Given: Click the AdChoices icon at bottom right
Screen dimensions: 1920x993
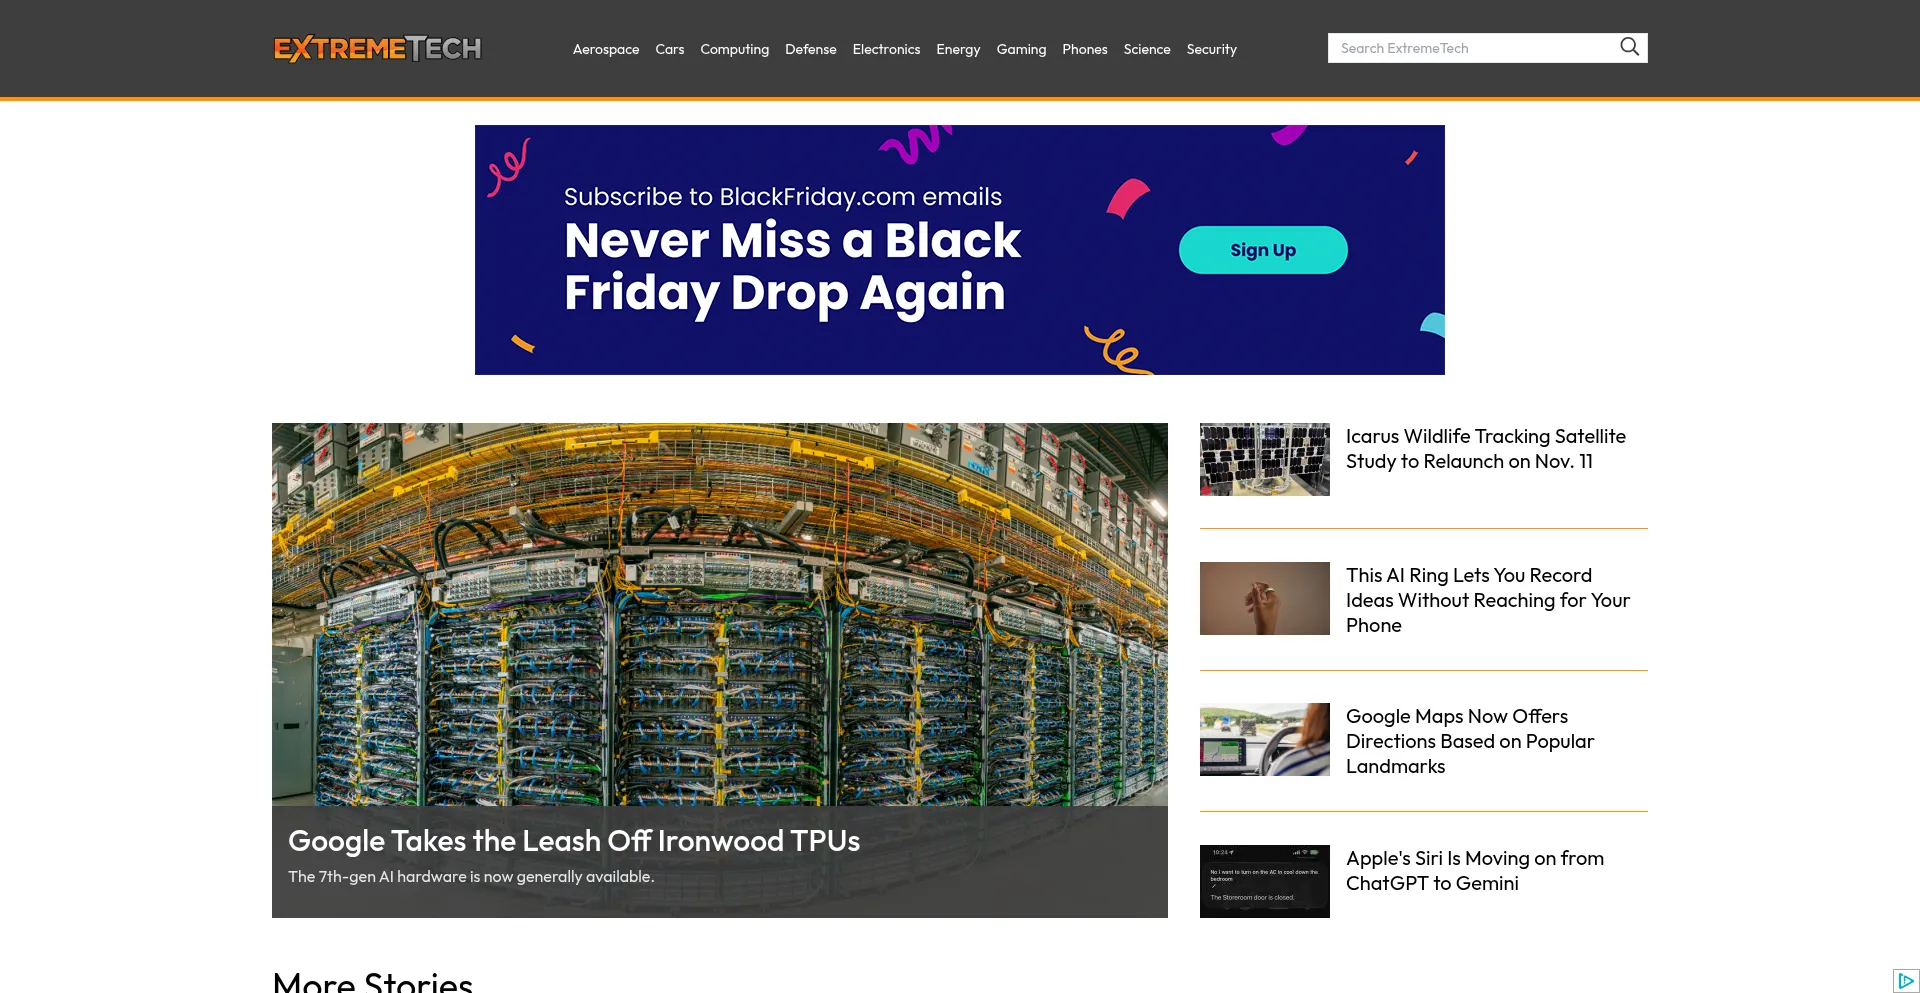Looking at the screenshot, I should click(1906, 981).
